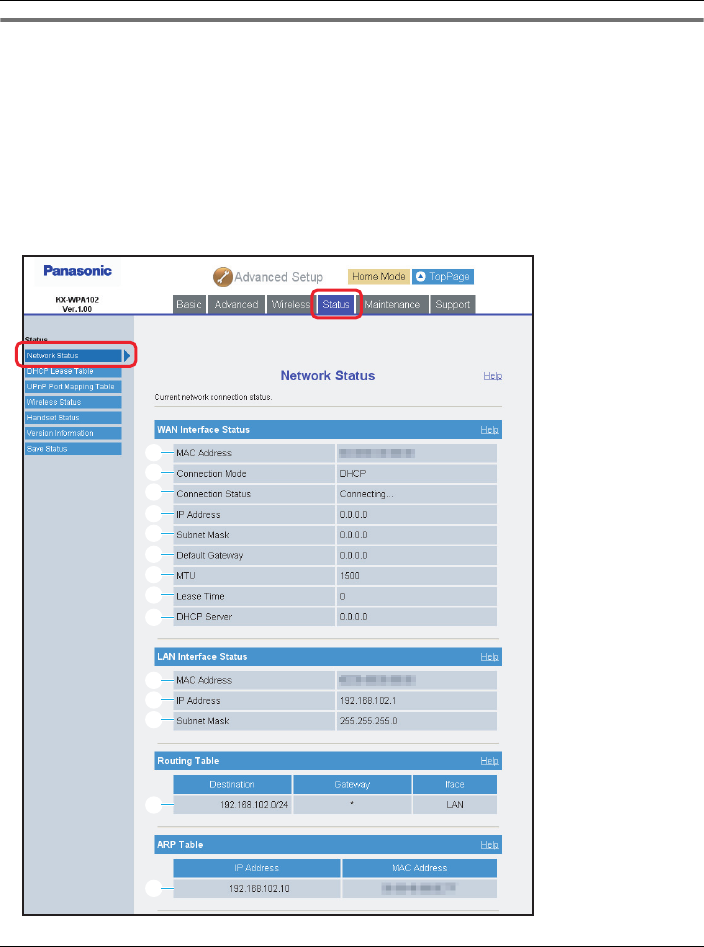Click the Panasonic logo
This screenshot has height=947, width=704.
77,271
